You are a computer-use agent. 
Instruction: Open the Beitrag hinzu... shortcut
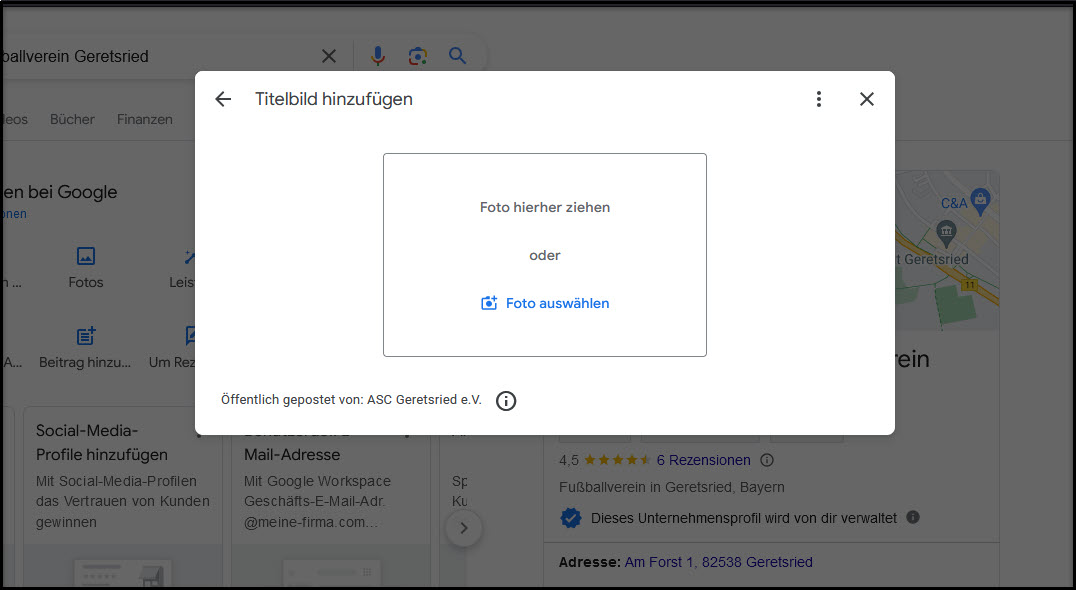pos(85,348)
